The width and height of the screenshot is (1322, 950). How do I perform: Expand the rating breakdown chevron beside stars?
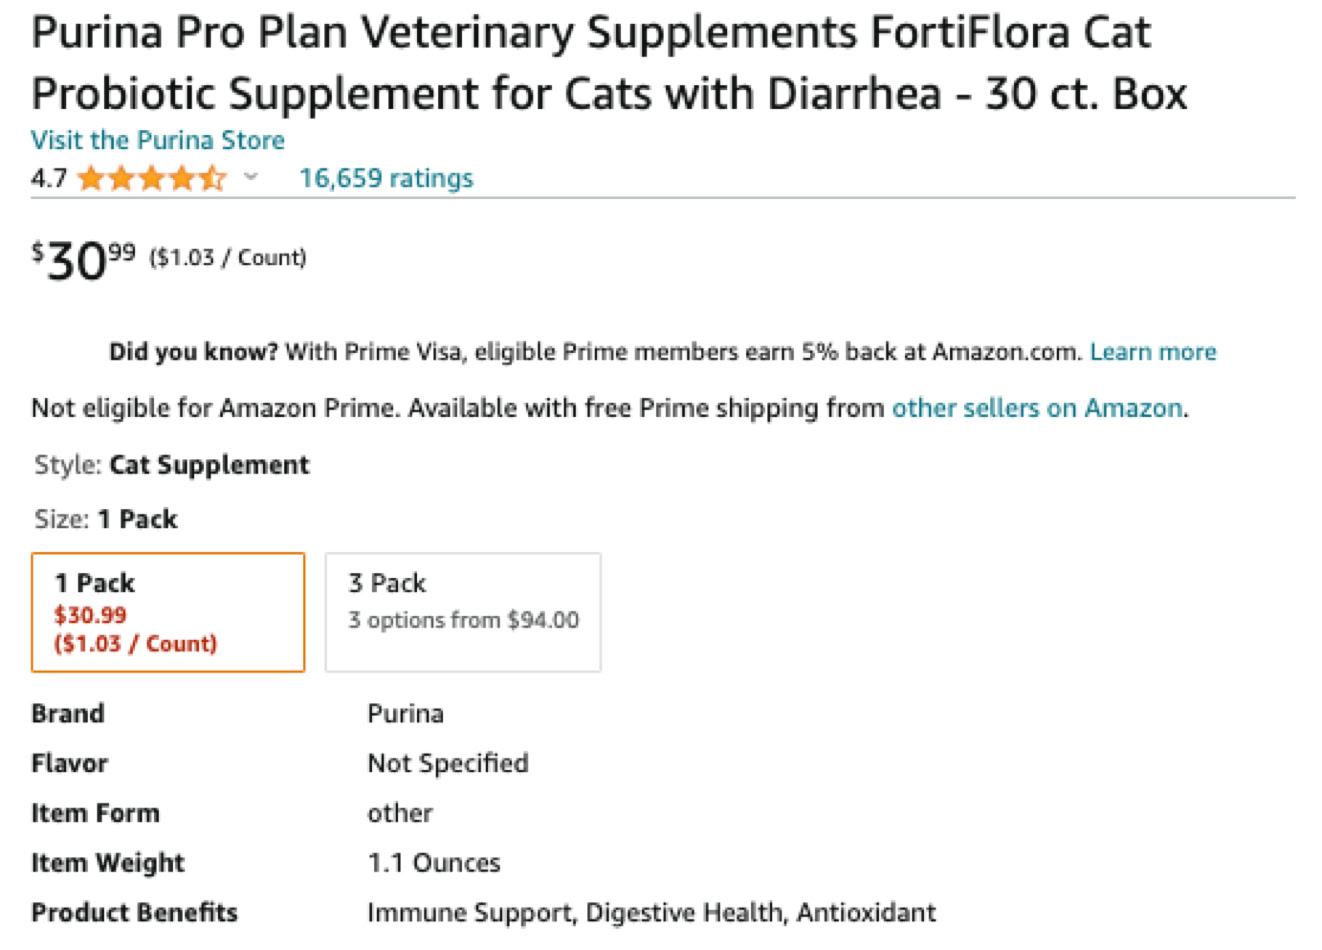tap(251, 178)
